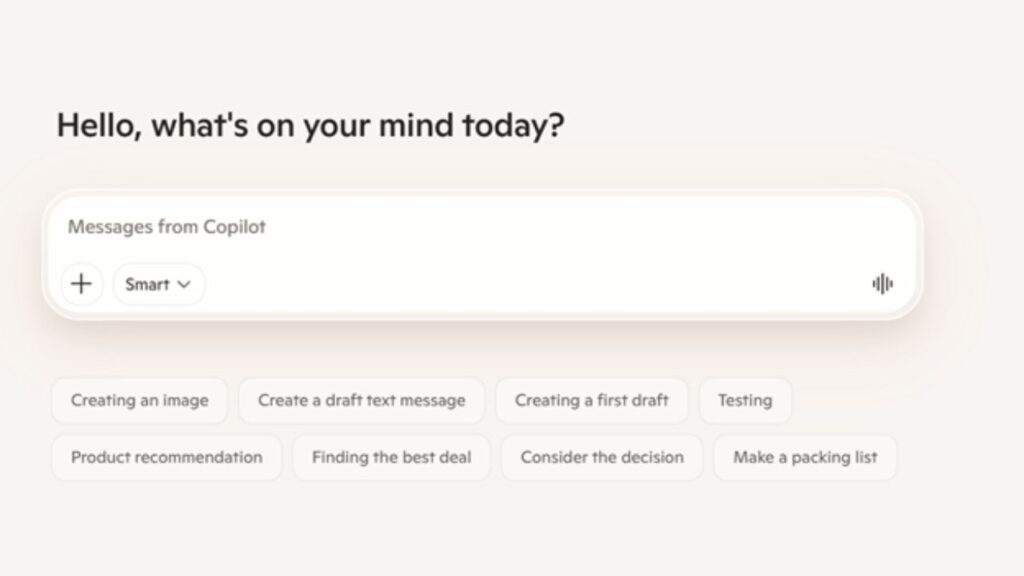Open the Product recommendation prompt
Image resolution: width=1024 pixels, height=576 pixels.
click(166, 457)
